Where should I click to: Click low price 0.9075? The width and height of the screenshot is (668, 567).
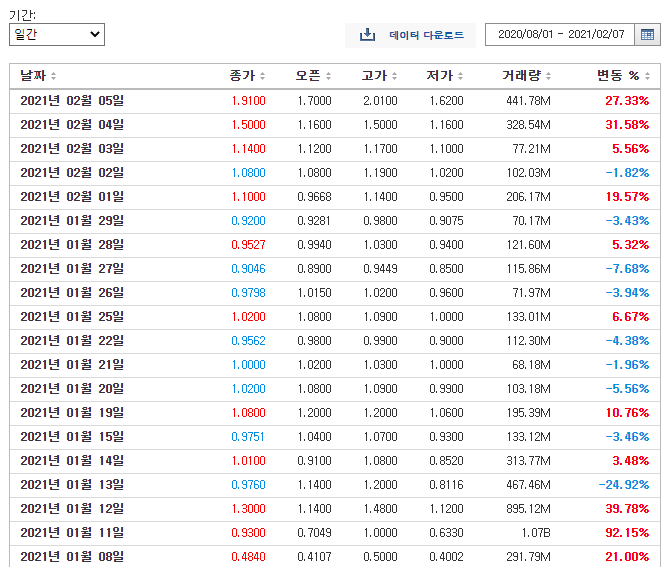tap(446, 221)
